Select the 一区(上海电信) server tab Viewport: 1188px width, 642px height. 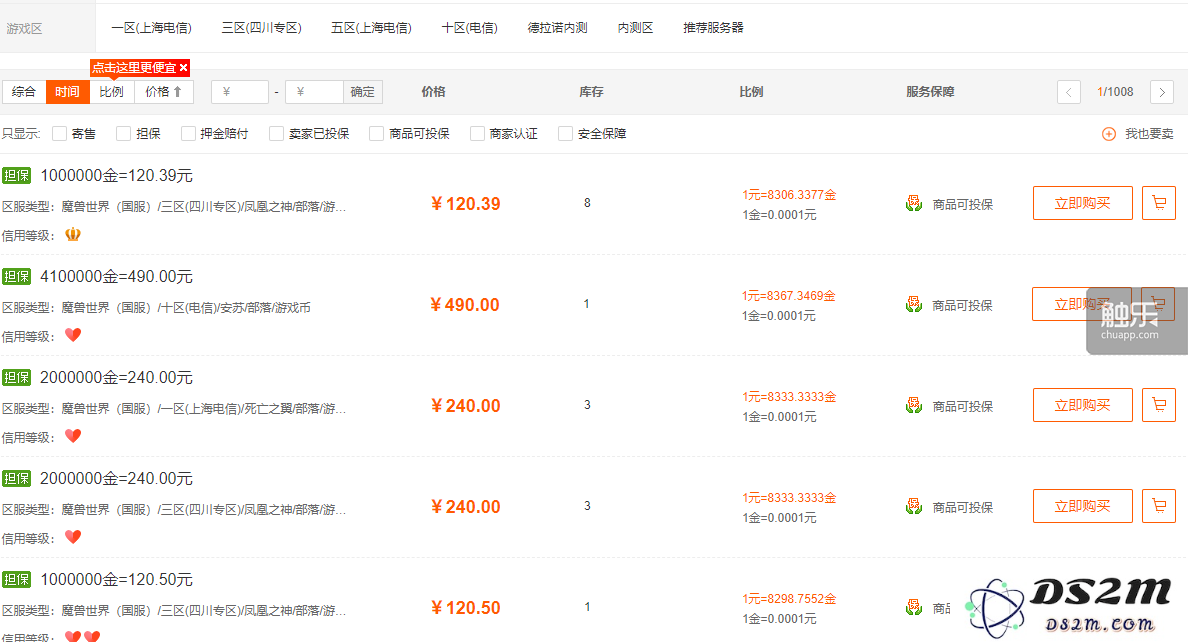point(152,28)
